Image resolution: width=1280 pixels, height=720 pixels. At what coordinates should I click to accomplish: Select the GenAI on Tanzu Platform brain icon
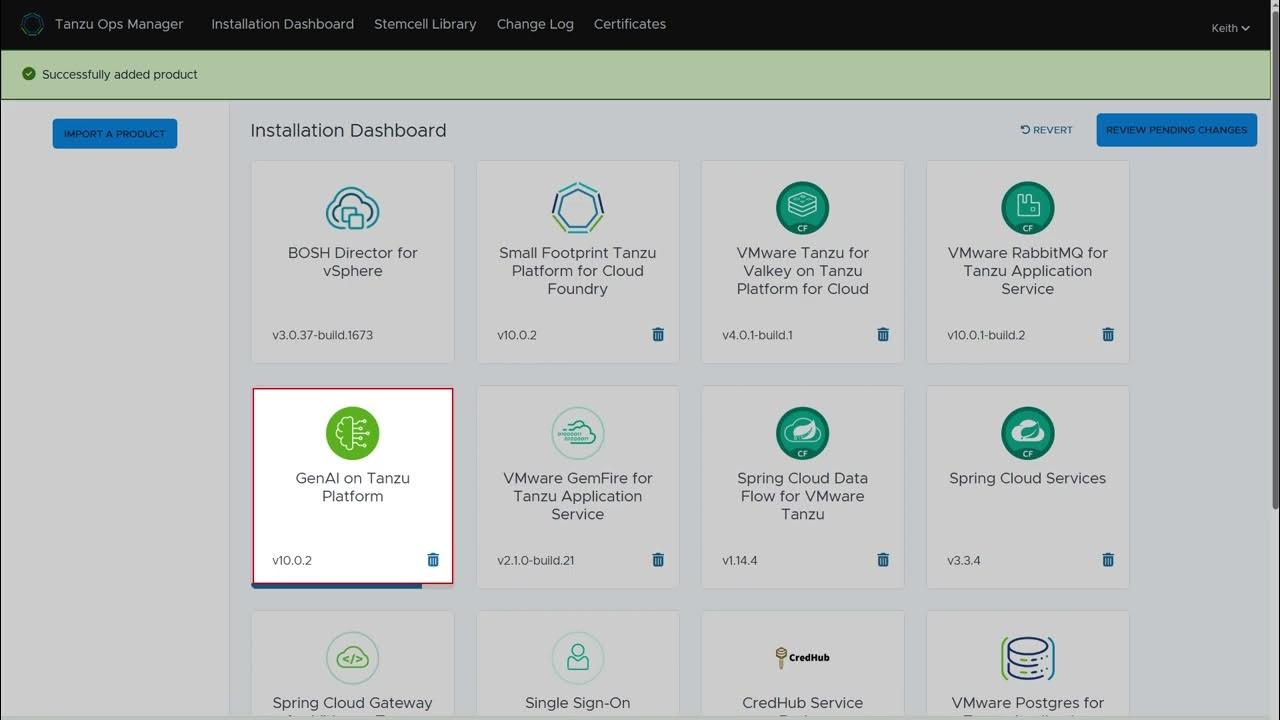(x=352, y=433)
